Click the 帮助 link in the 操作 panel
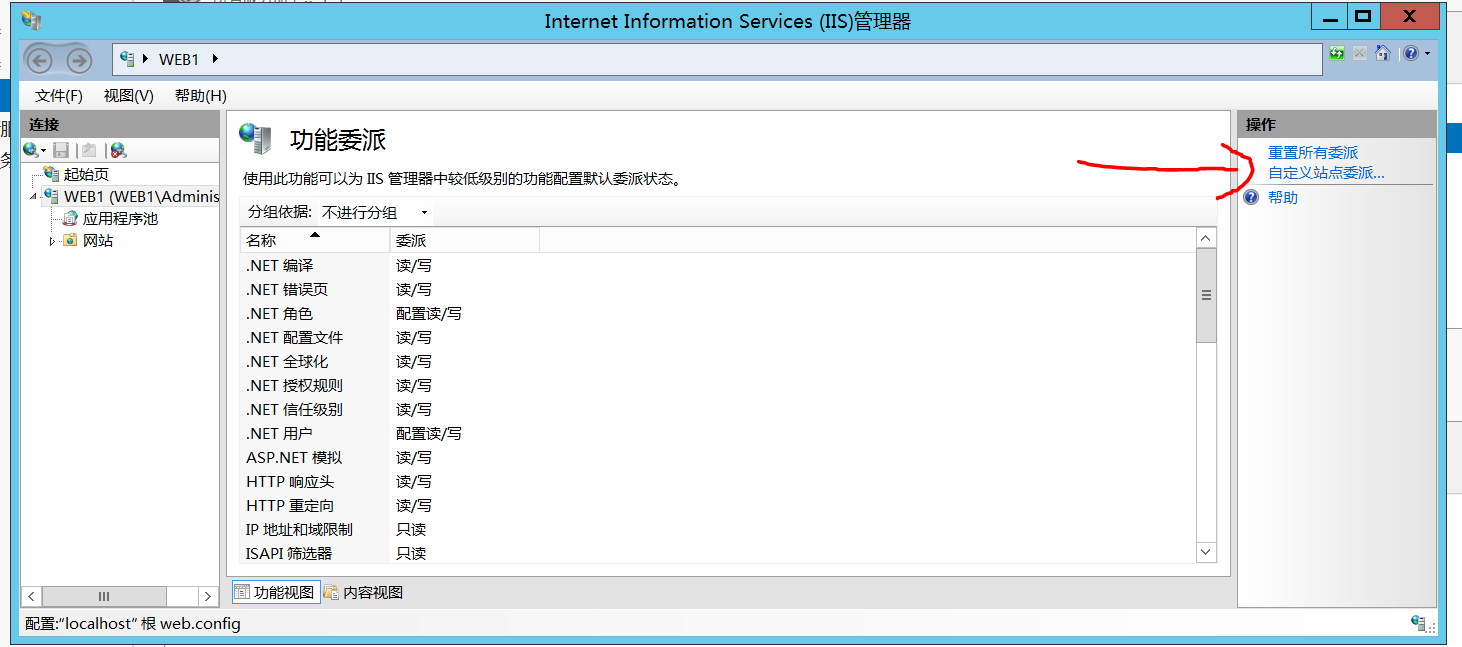Viewport: 1462px width, 647px height. click(1283, 197)
